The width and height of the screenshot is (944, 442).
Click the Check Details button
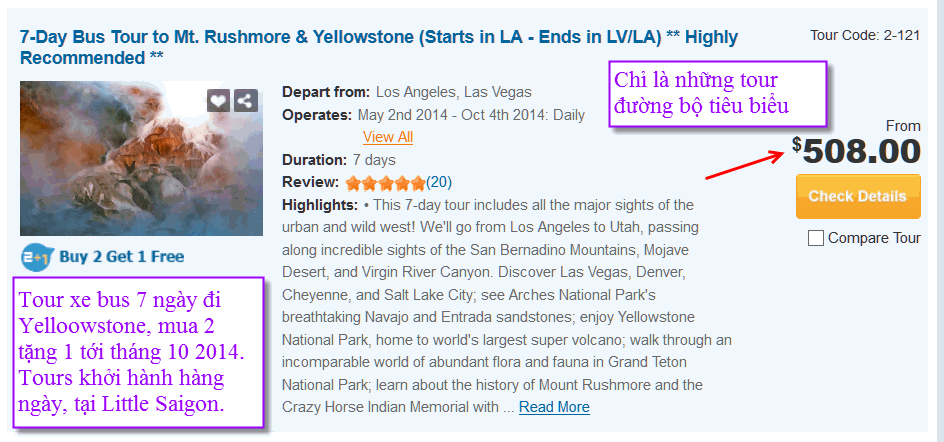858,196
